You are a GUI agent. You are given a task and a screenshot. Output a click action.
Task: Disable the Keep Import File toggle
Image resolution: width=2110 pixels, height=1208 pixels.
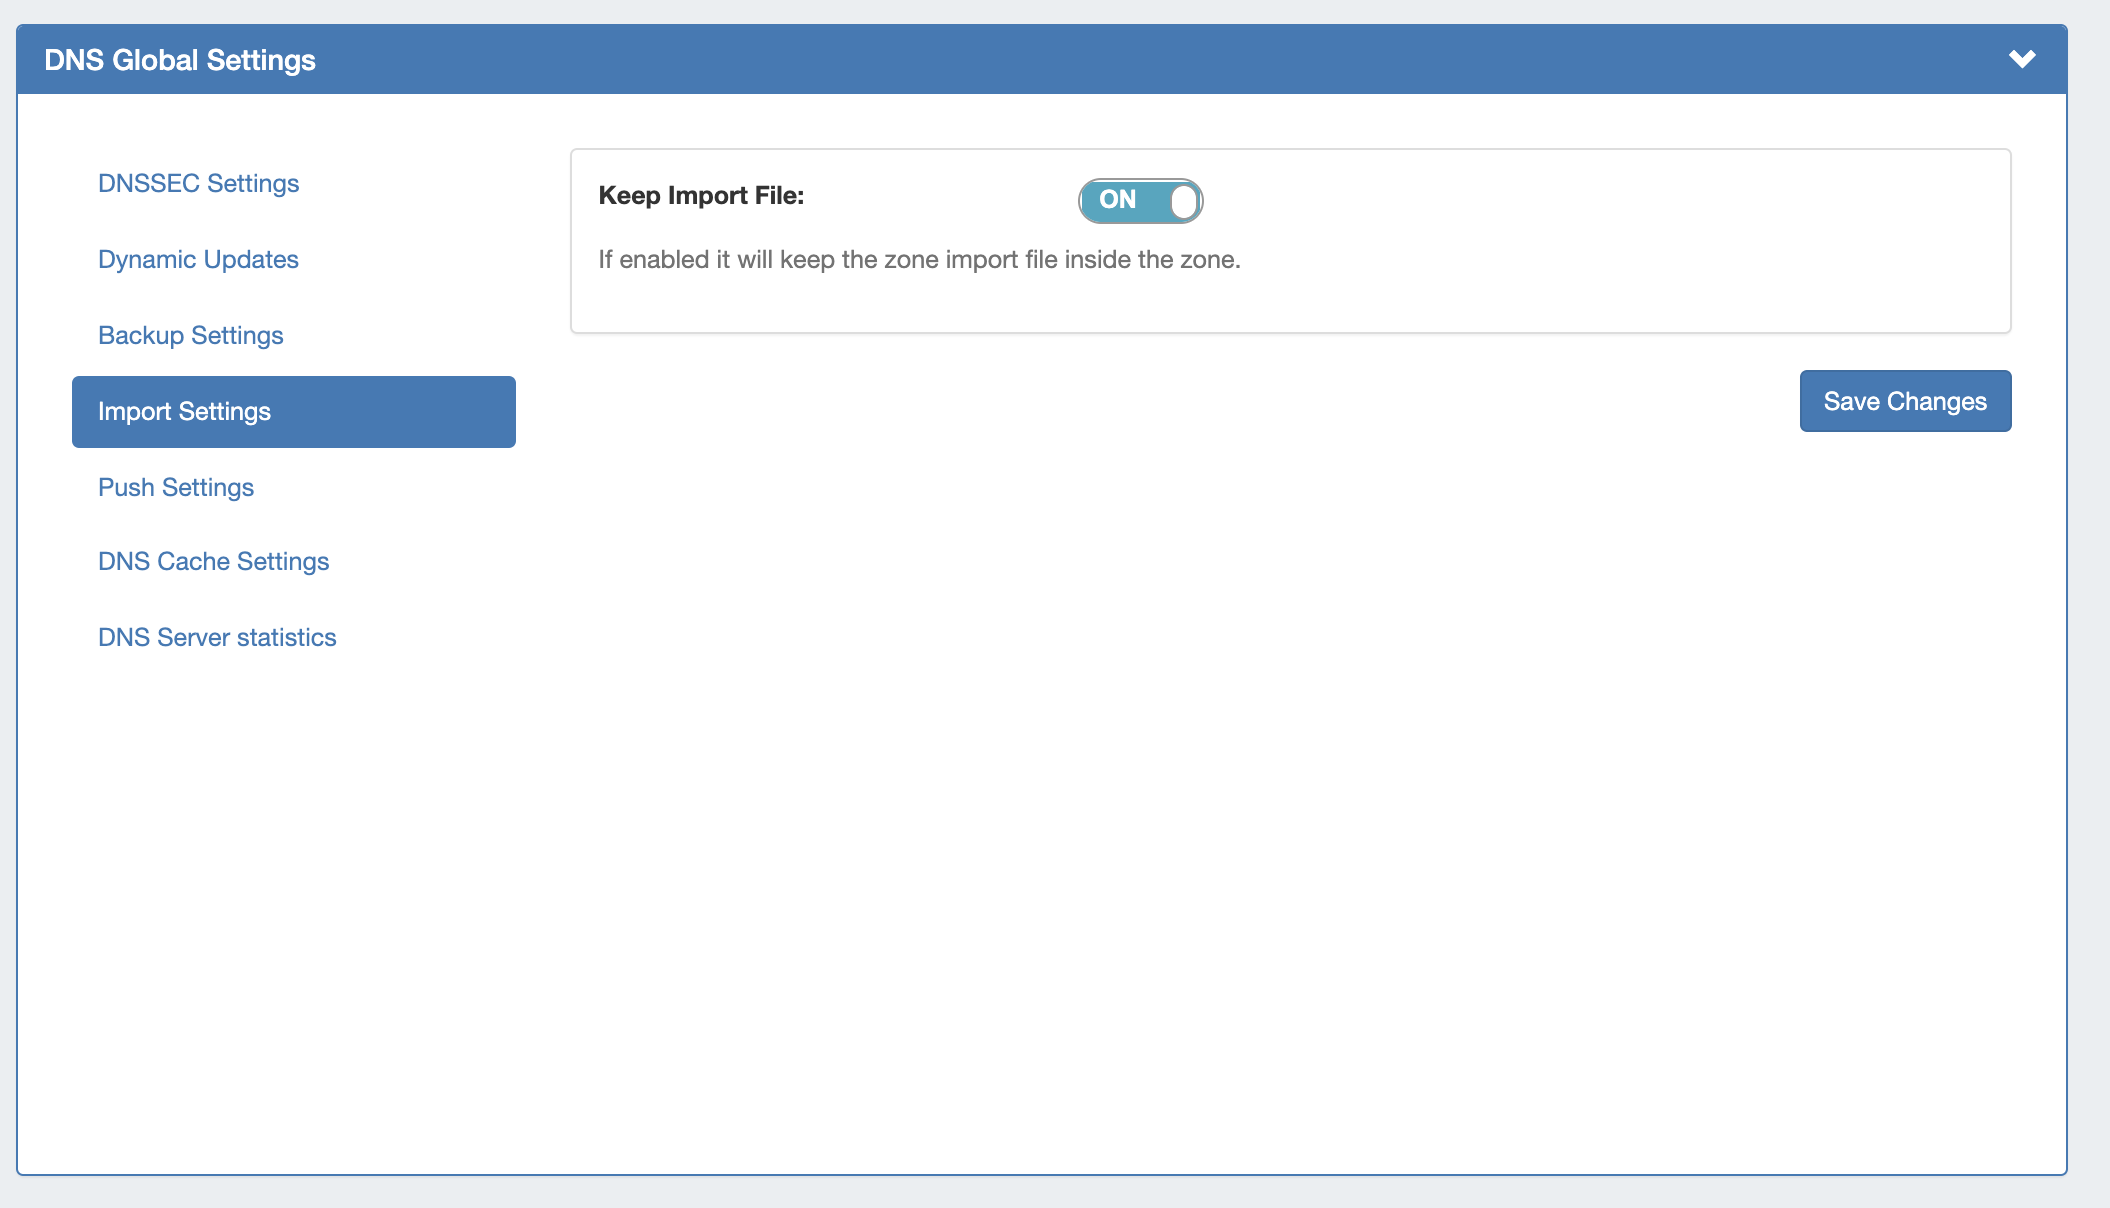(1140, 200)
